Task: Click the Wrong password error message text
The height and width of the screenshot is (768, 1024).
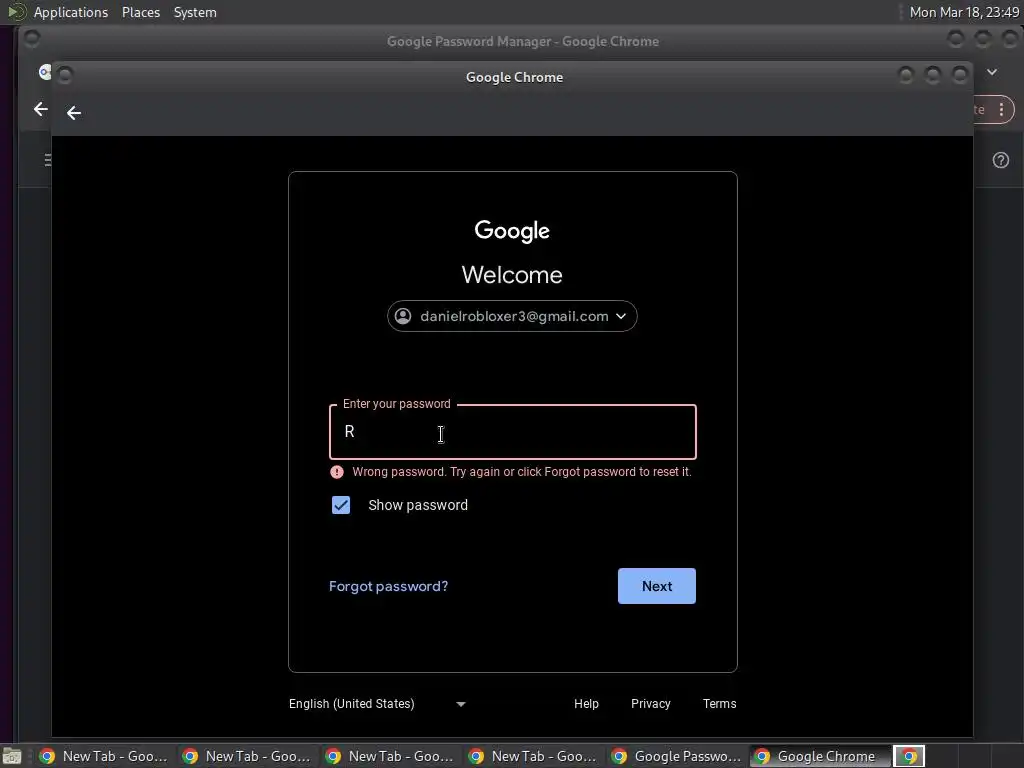Action: tap(521, 472)
